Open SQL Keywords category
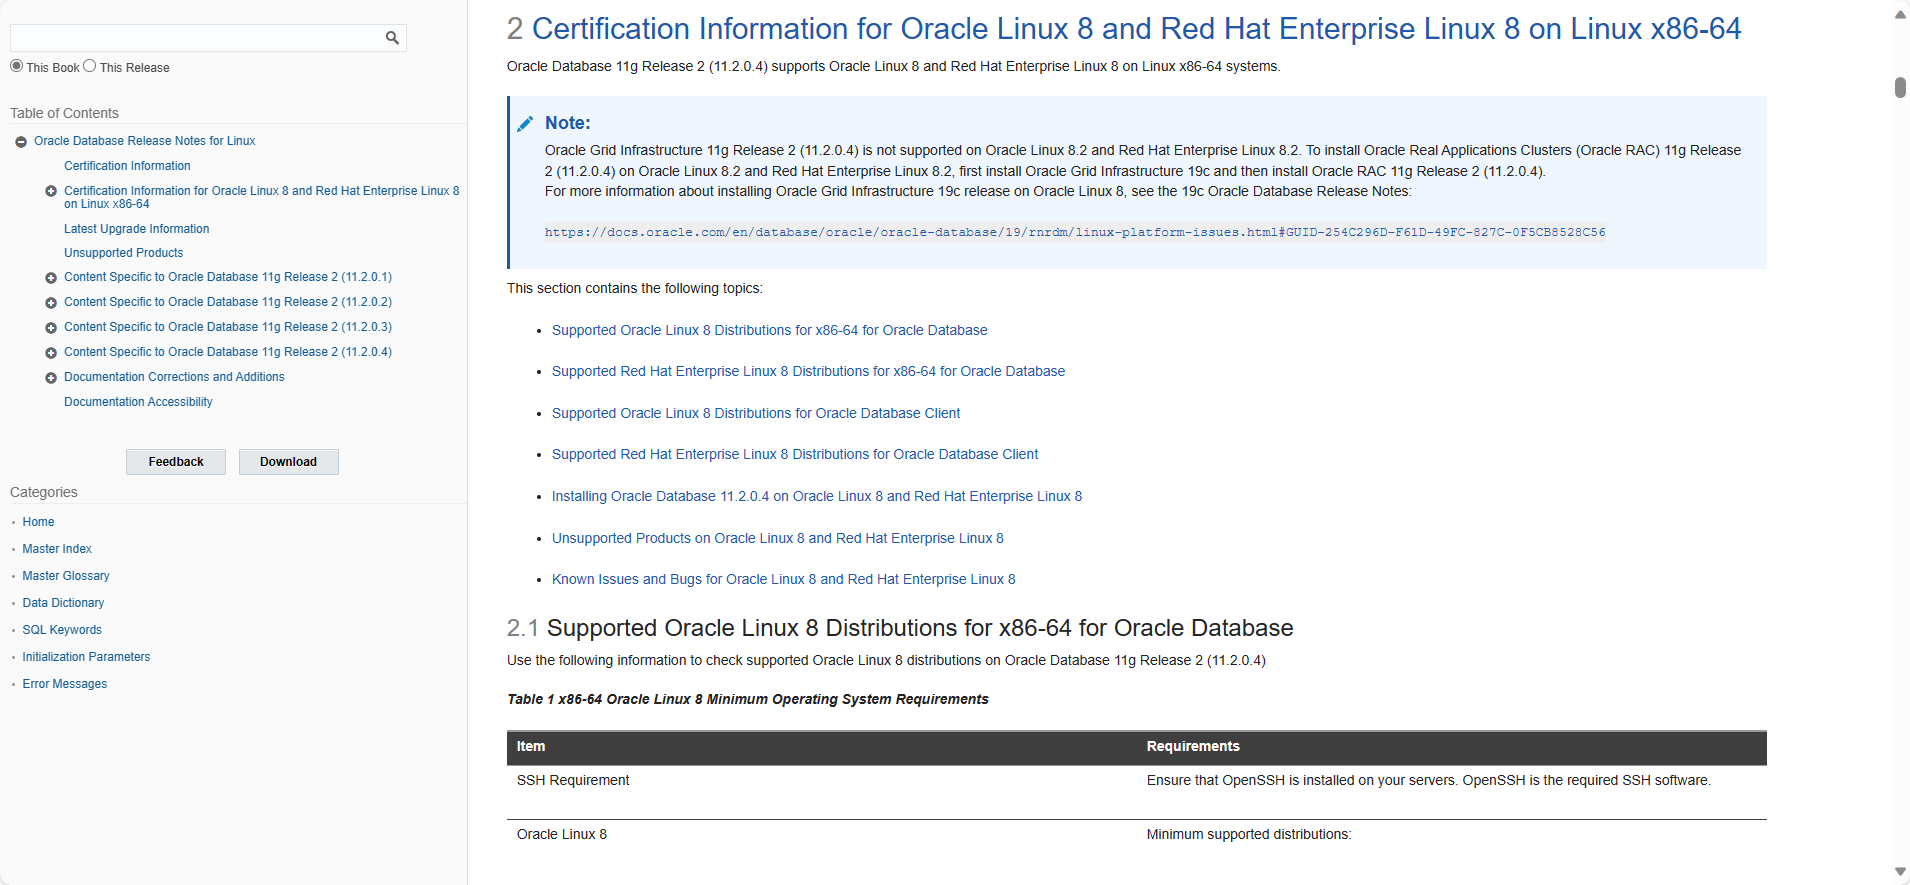 [62, 630]
